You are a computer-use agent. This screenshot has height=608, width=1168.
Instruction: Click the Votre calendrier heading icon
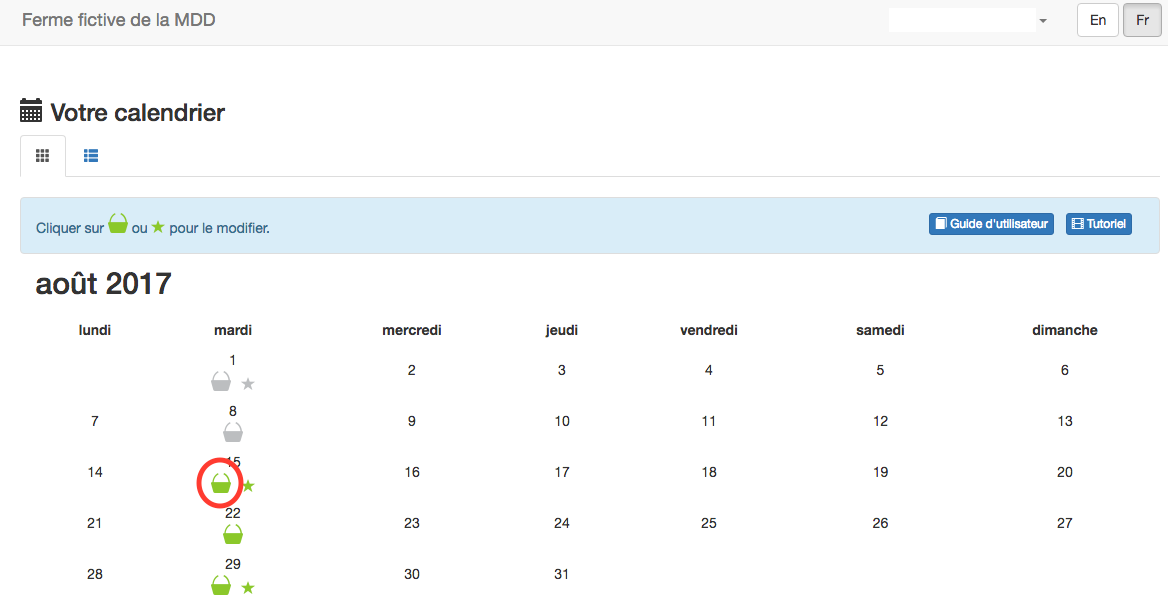click(x=31, y=111)
